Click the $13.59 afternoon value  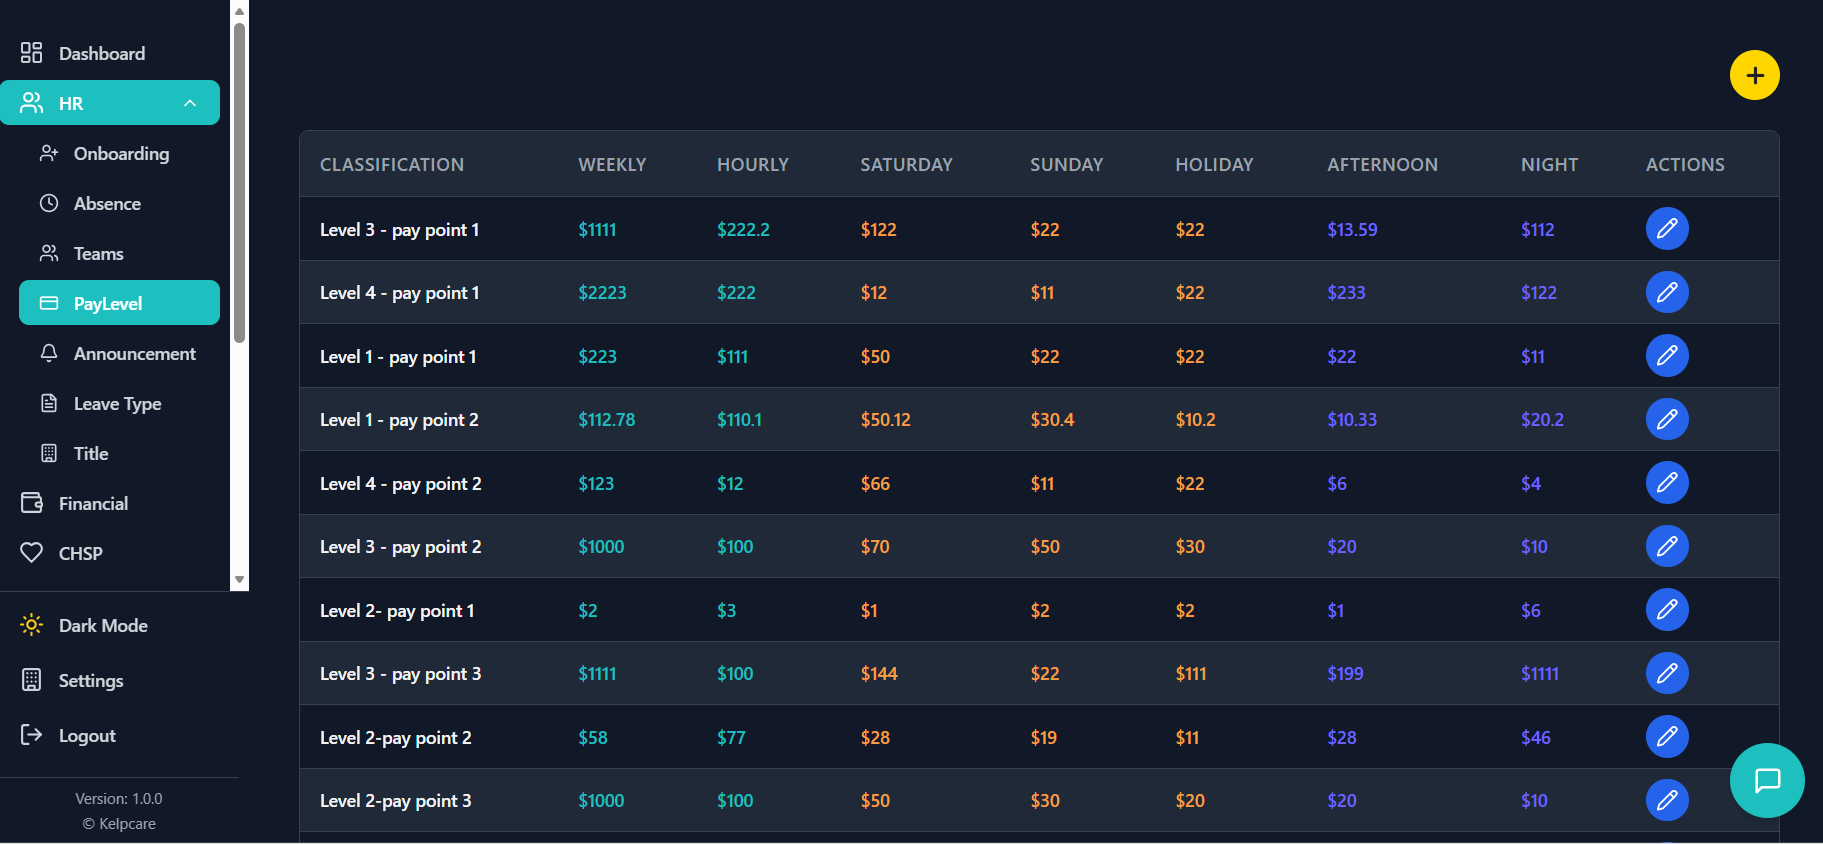[x=1352, y=229]
